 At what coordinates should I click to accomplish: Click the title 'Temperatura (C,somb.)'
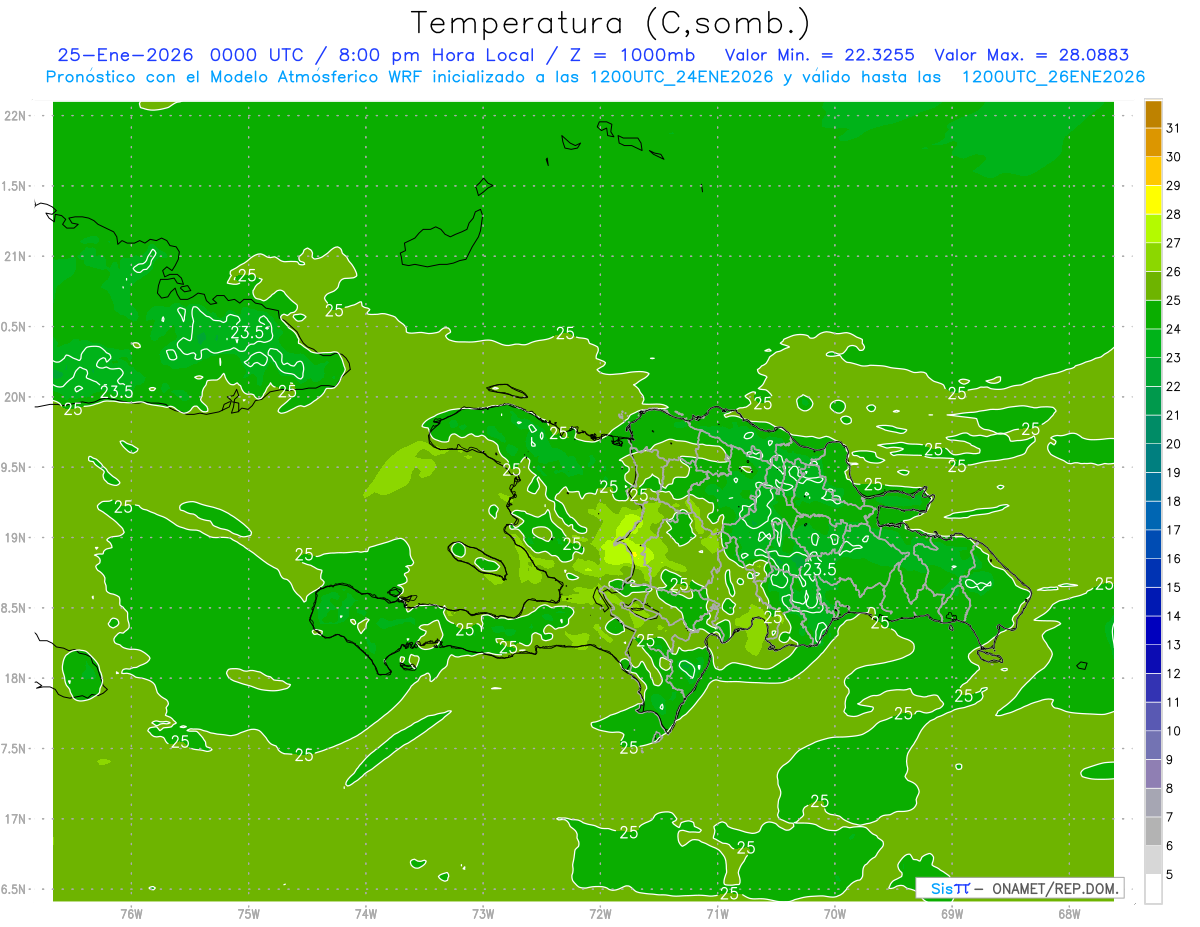click(x=610, y=22)
